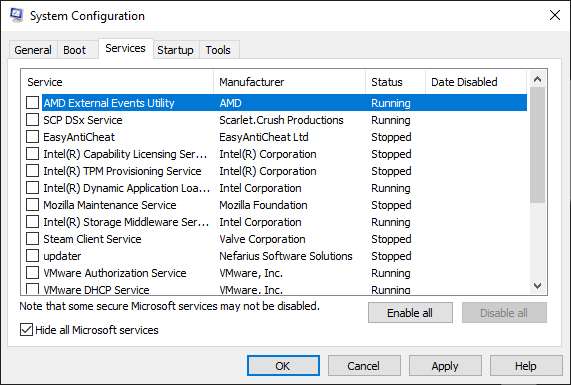Click the System Configuration title bar icon
Viewport: 571px width, 385px height.
coord(16,15)
